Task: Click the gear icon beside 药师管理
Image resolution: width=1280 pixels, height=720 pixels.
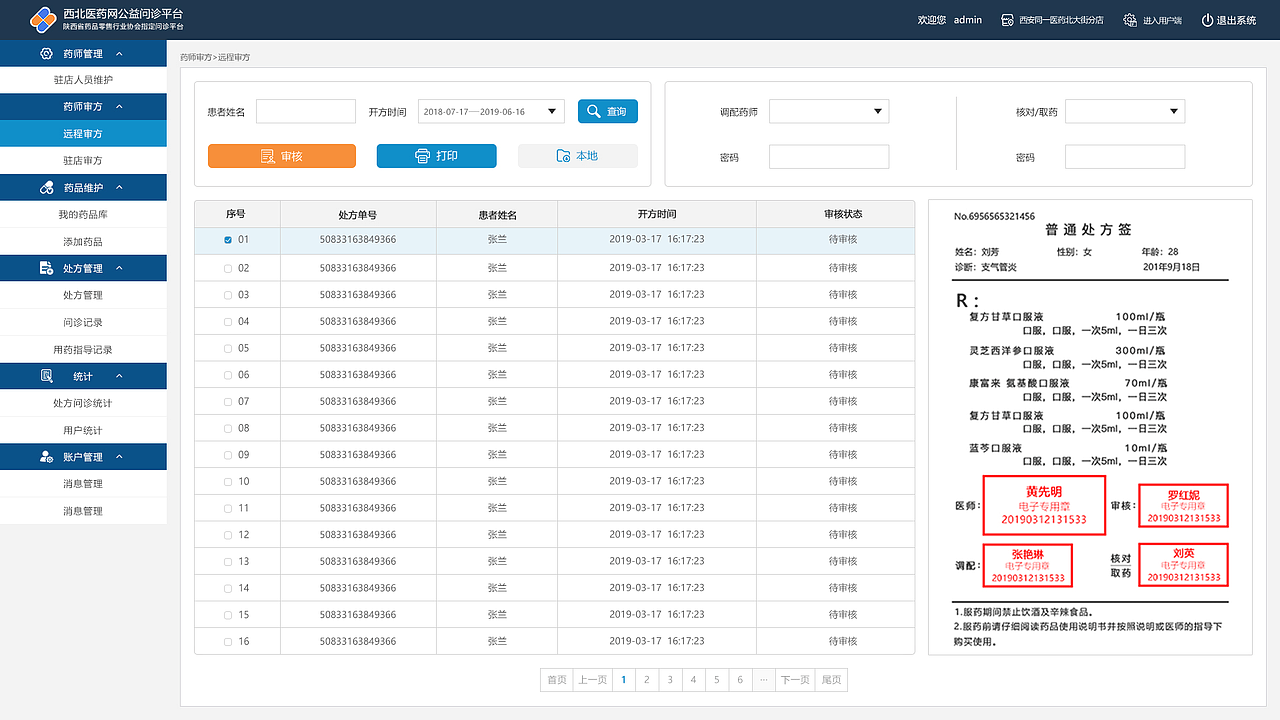Action: click(46, 54)
